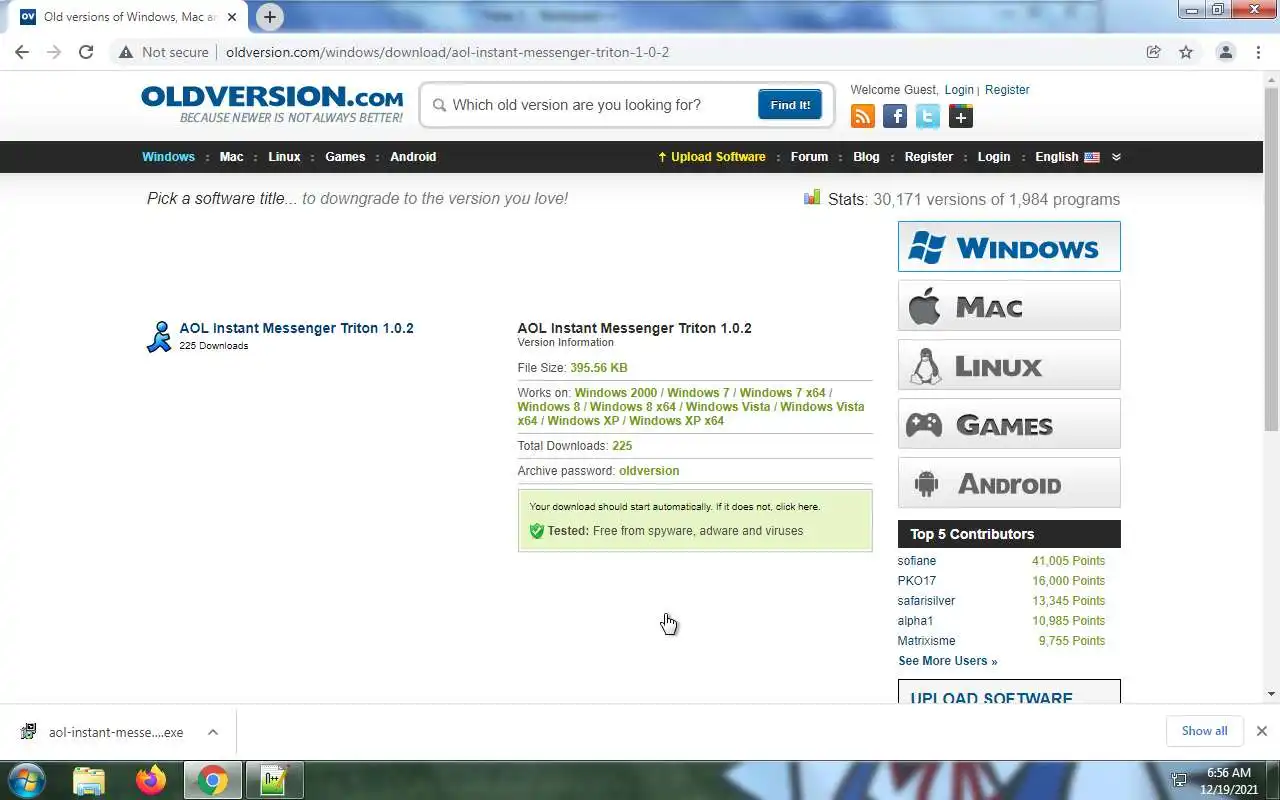The image size is (1280, 800).
Task: Open the Chrome three-dot menu
Action: click(1258, 52)
